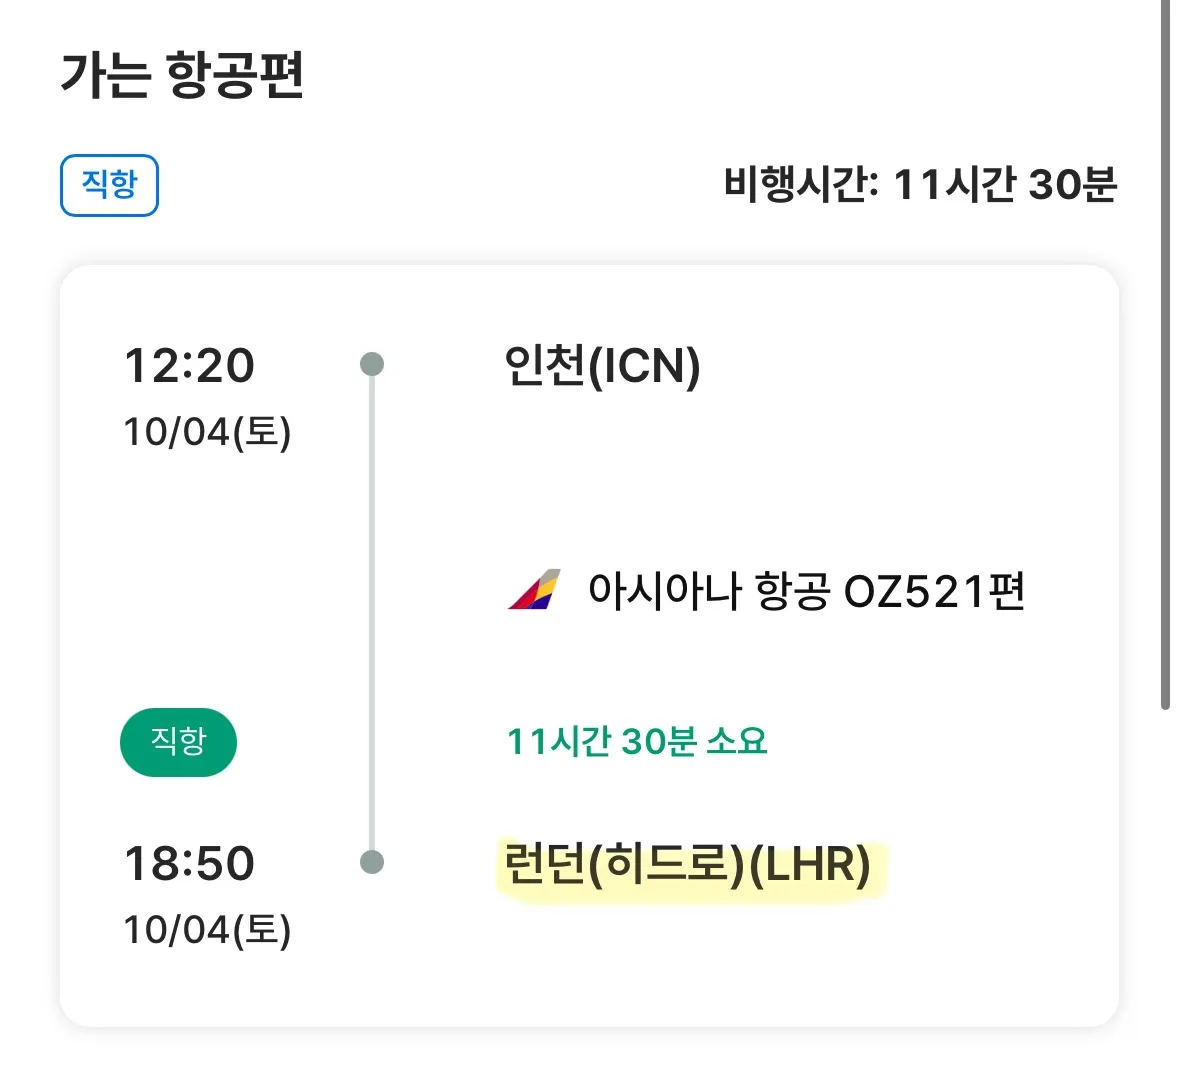
Task: Click the 비행시간 label in header
Action: pyautogui.click(x=800, y=185)
